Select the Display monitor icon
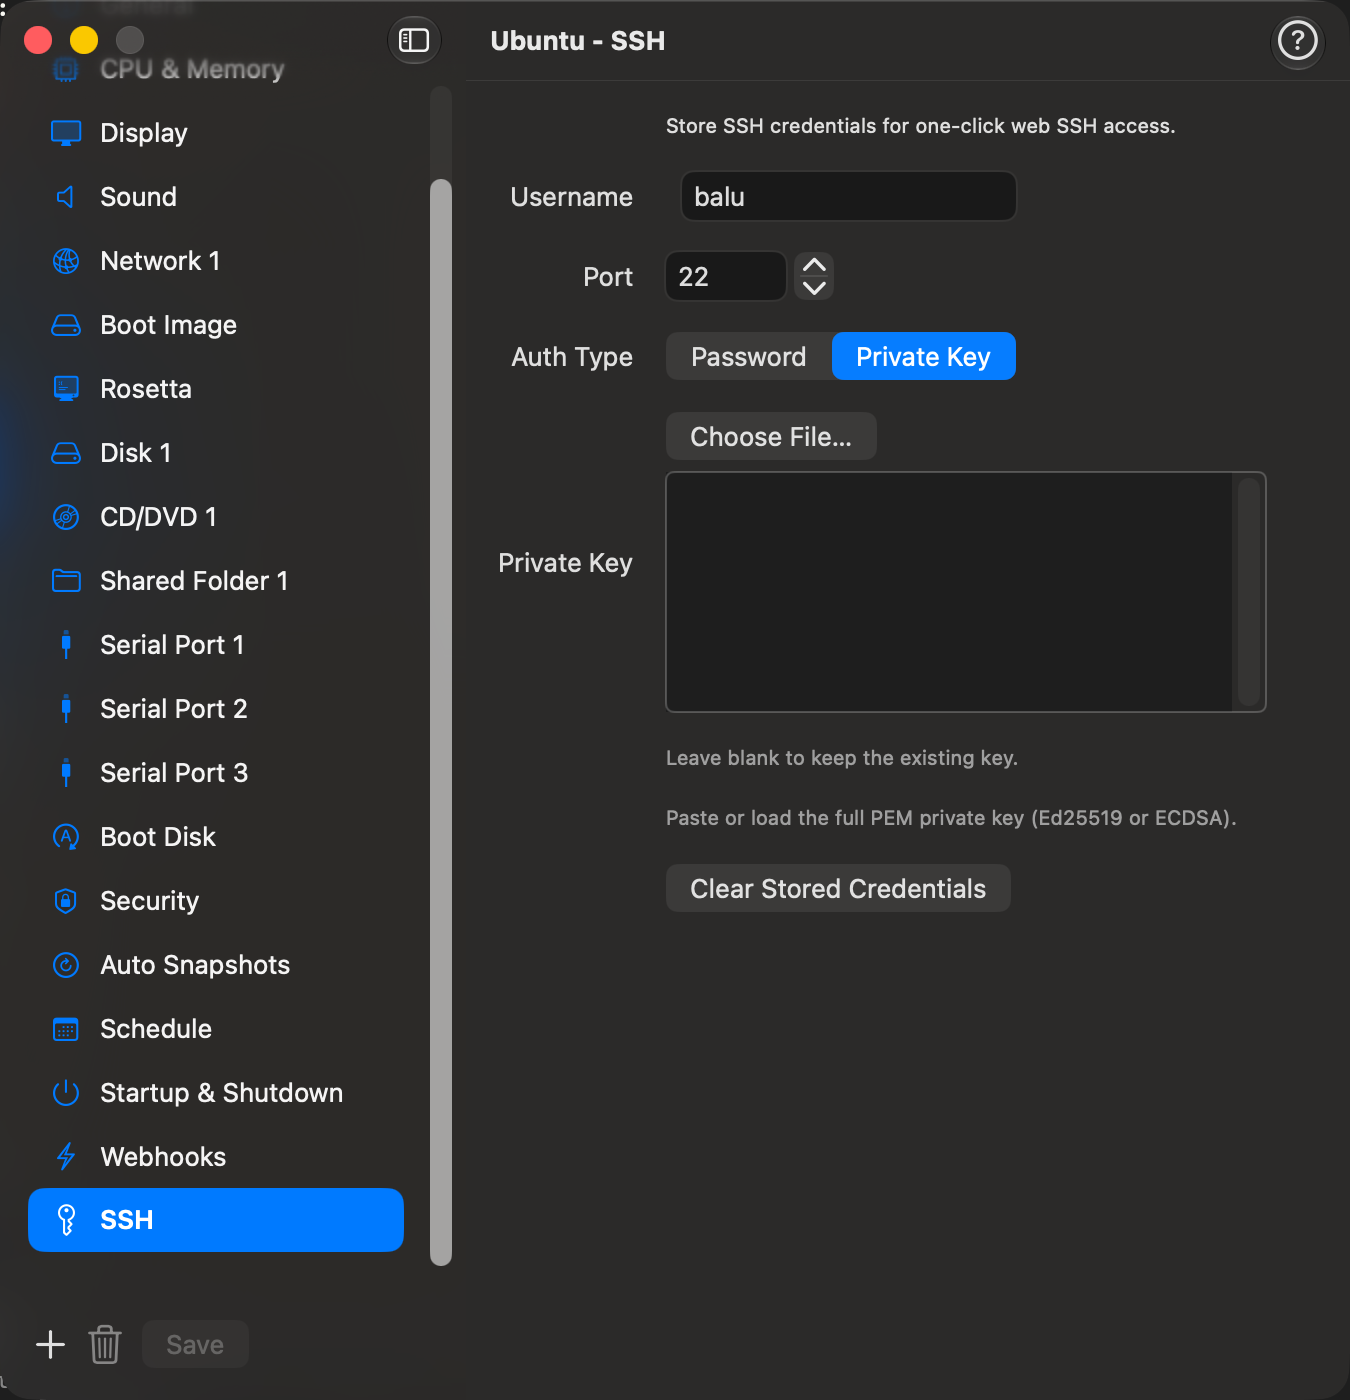 (x=66, y=133)
